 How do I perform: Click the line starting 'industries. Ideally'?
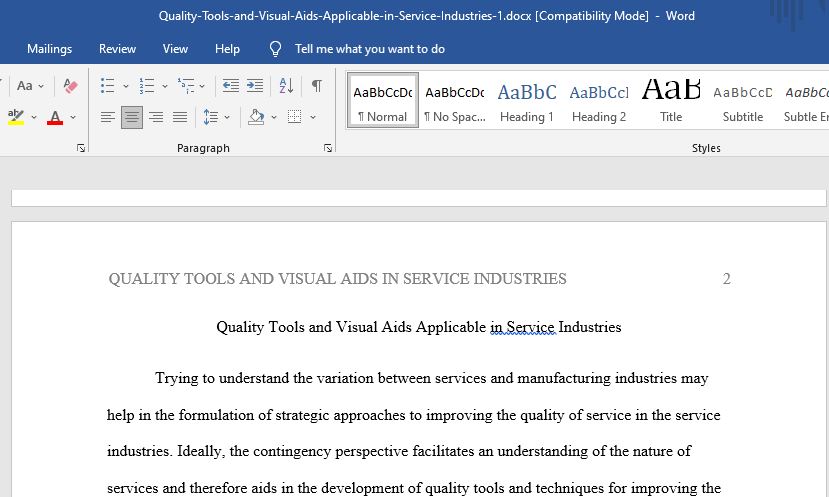pyautogui.click(x=399, y=451)
